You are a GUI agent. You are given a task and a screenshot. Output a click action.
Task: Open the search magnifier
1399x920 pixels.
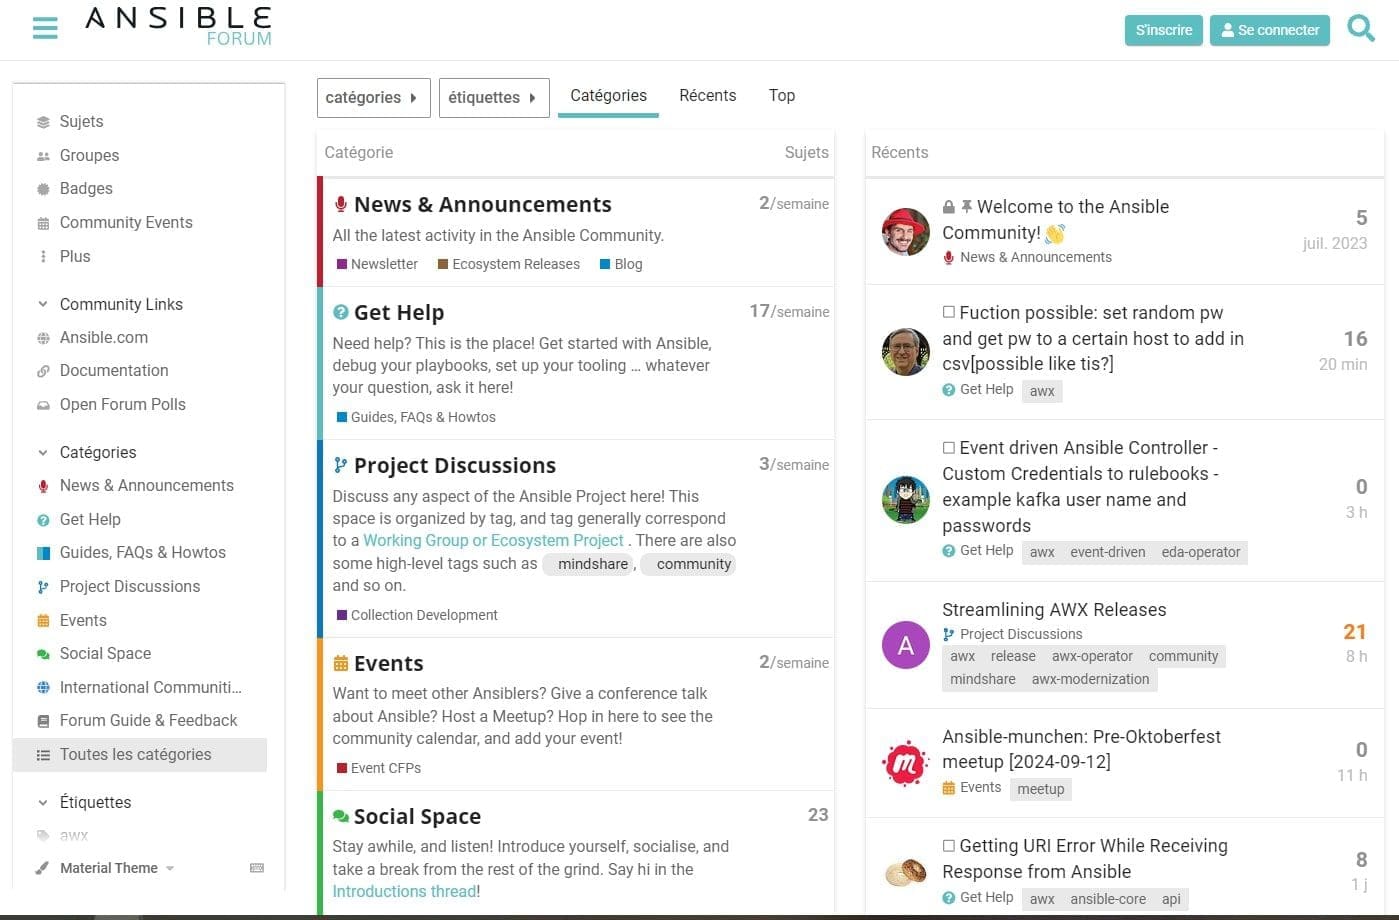click(1361, 29)
